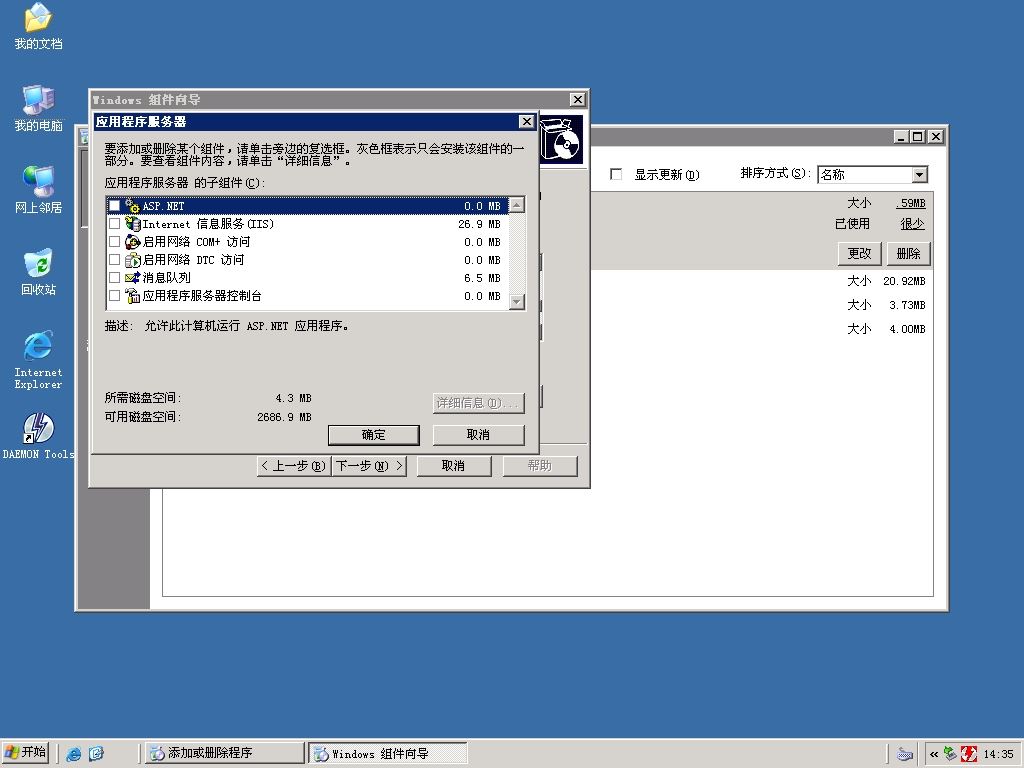Check the 消息队列 checkbox

pos(114,278)
